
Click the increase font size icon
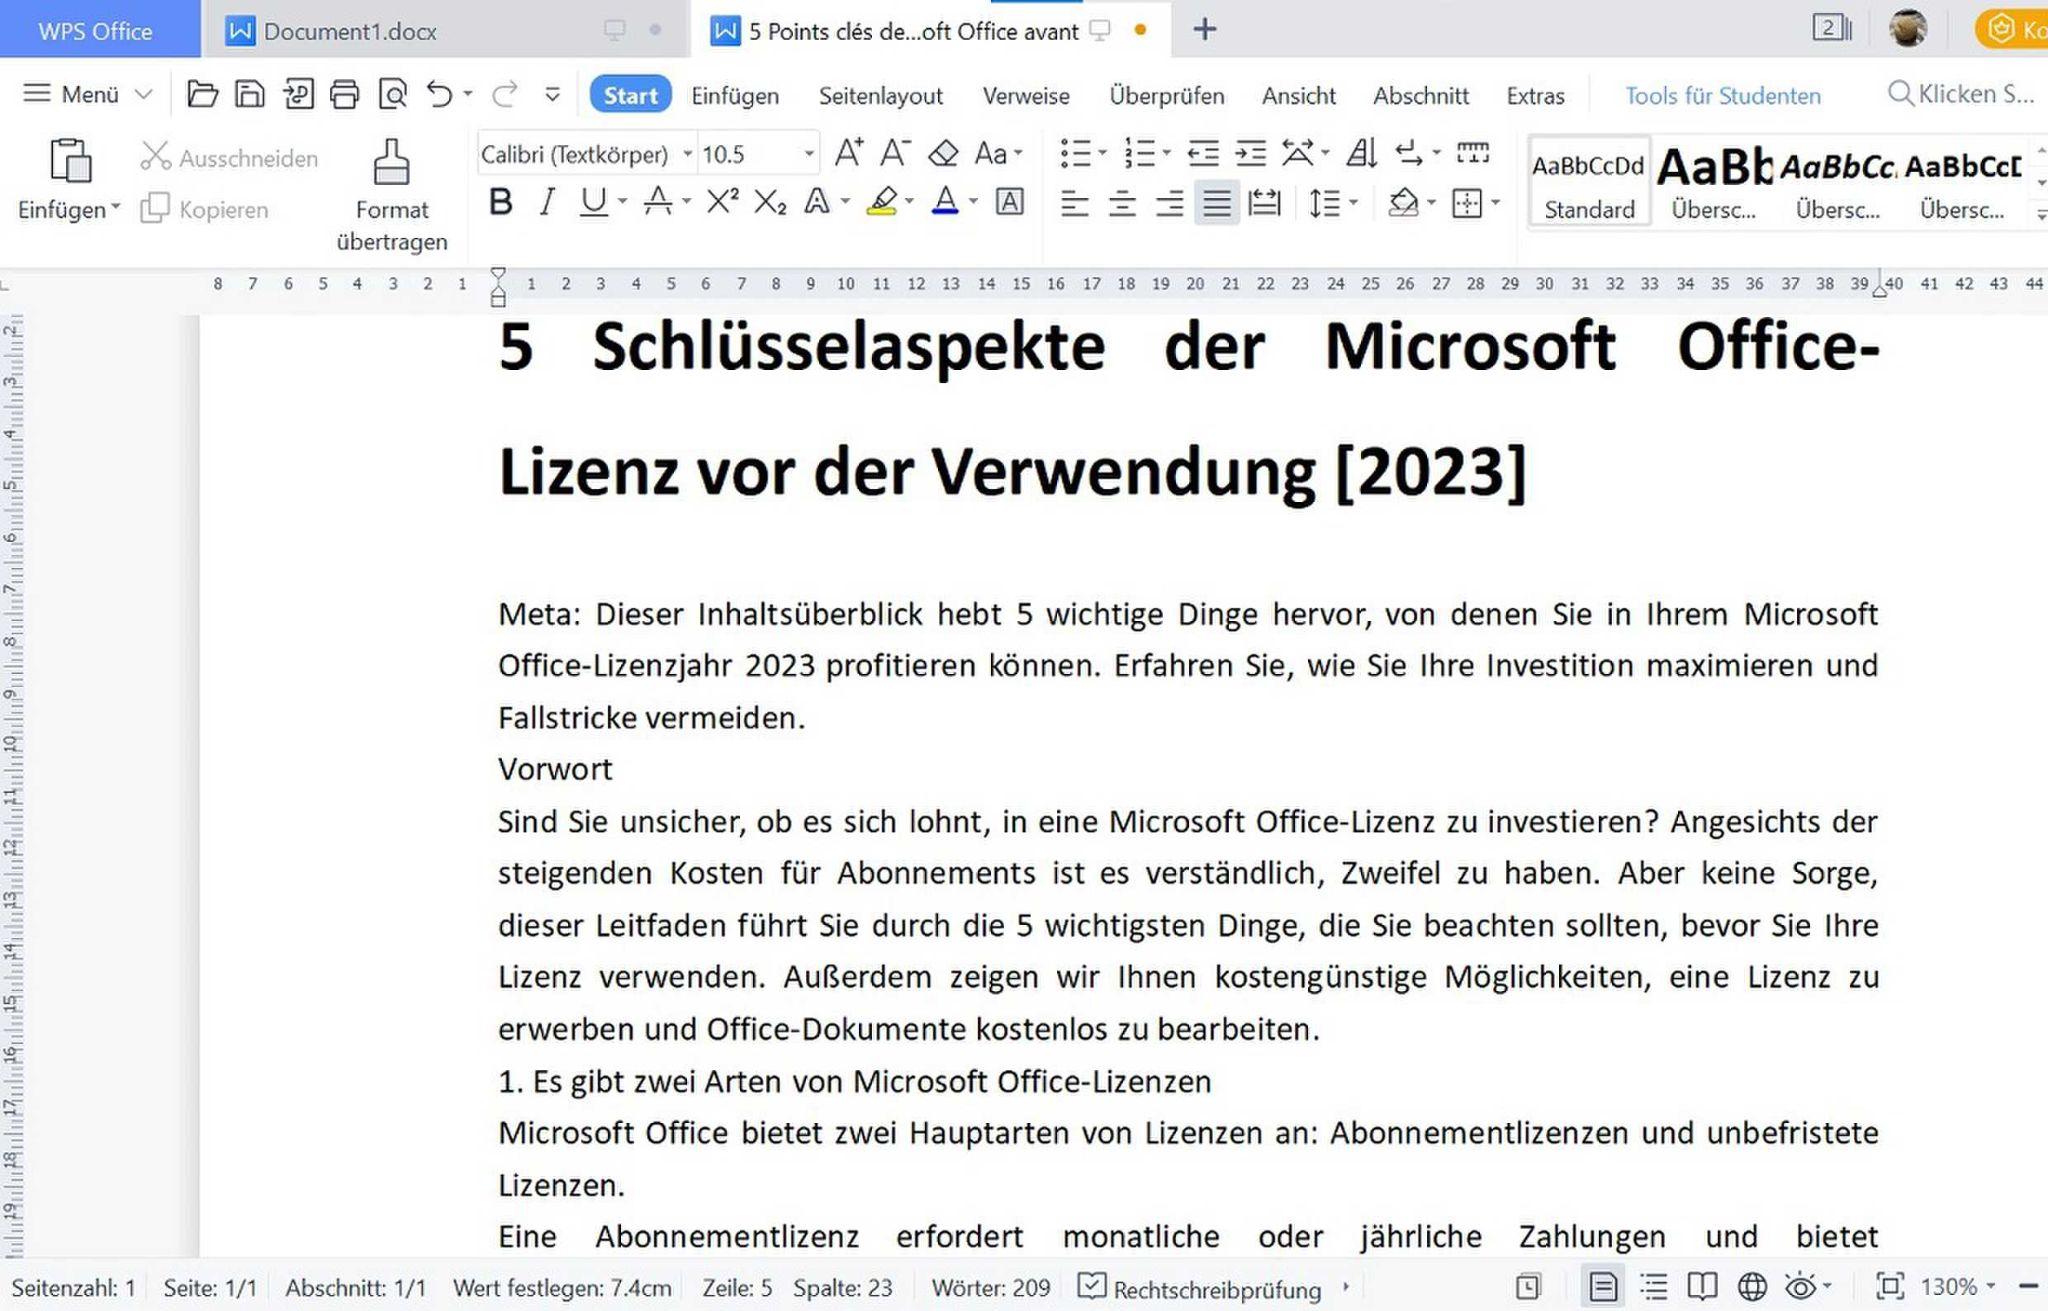pos(848,154)
